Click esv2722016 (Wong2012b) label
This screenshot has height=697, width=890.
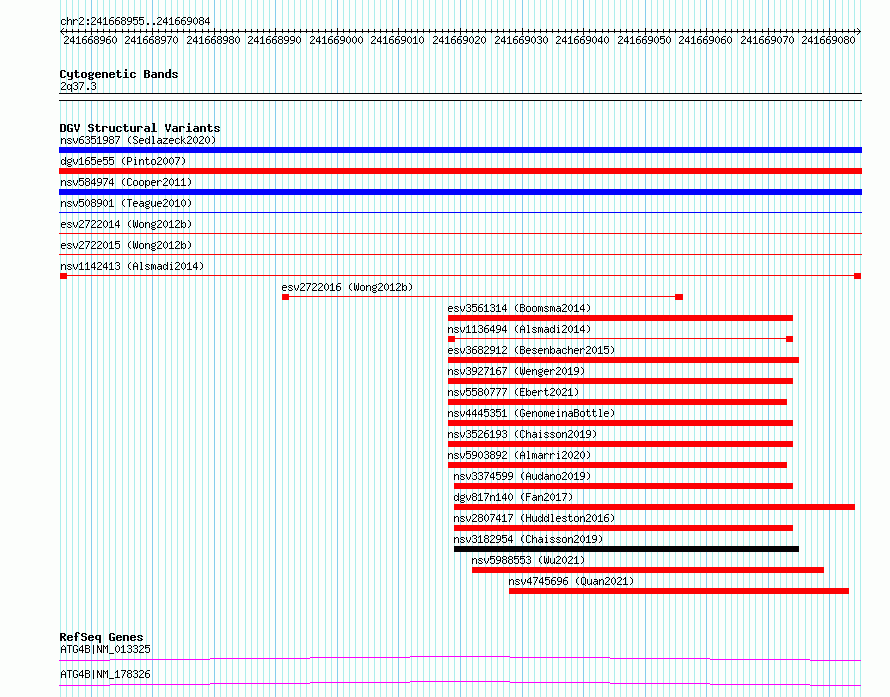click(347, 287)
